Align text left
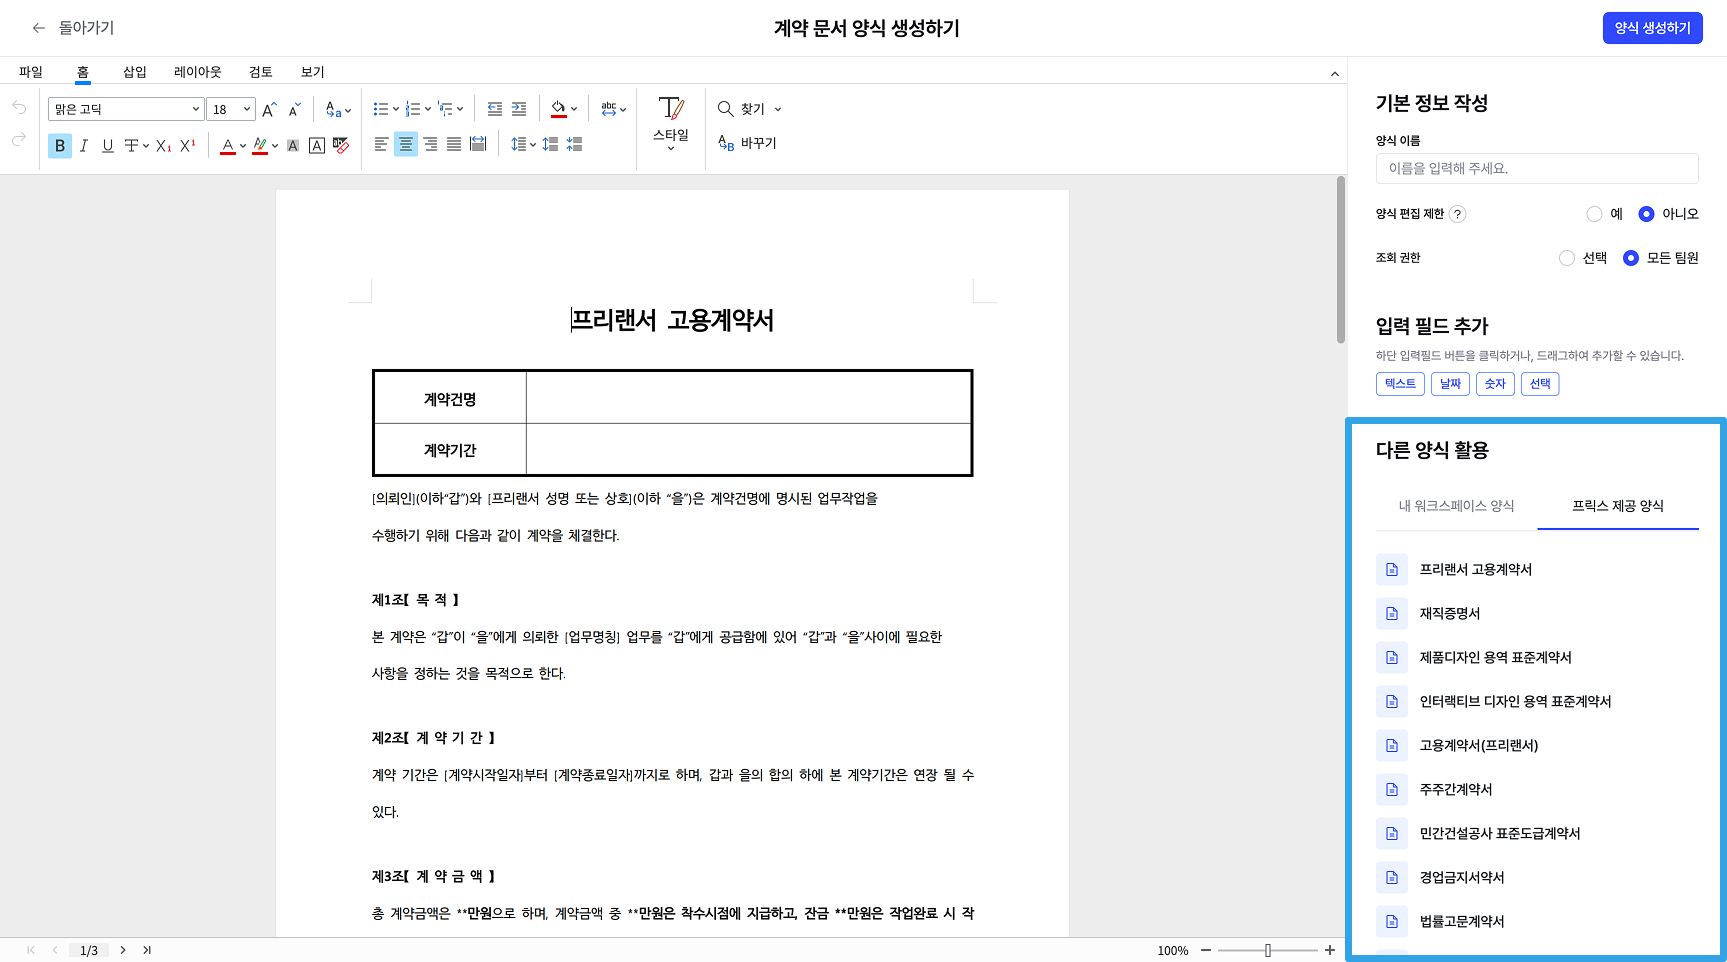The image size is (1727, 962). [381, 144]
